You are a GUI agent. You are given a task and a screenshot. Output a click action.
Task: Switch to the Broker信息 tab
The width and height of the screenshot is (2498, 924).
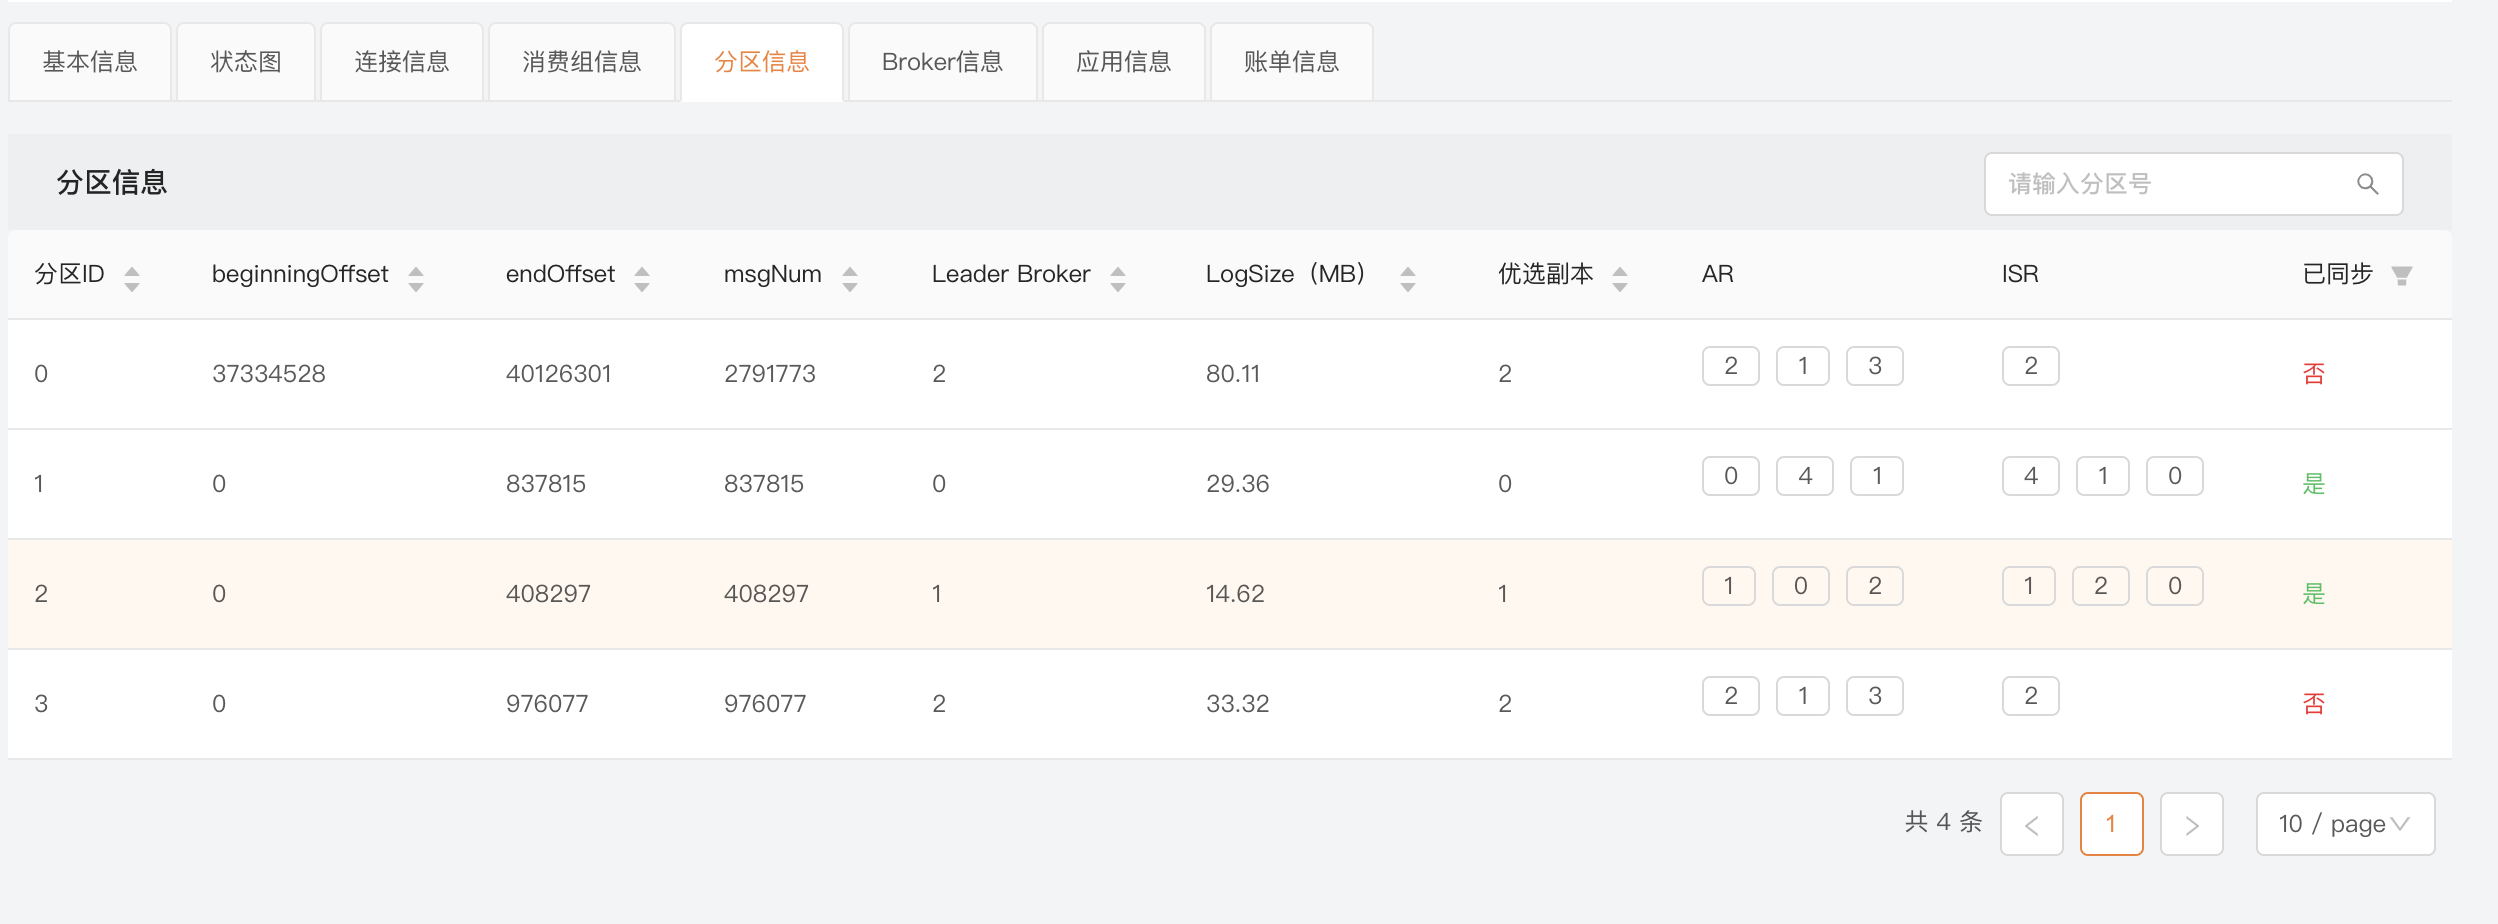click(x=942, y=62)
